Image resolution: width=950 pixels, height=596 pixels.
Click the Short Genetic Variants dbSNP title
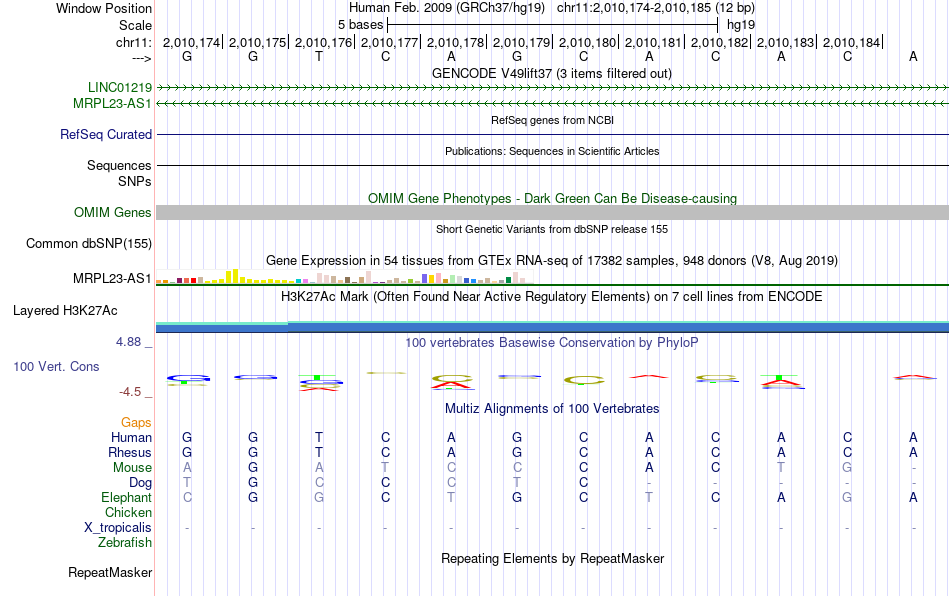552,229
